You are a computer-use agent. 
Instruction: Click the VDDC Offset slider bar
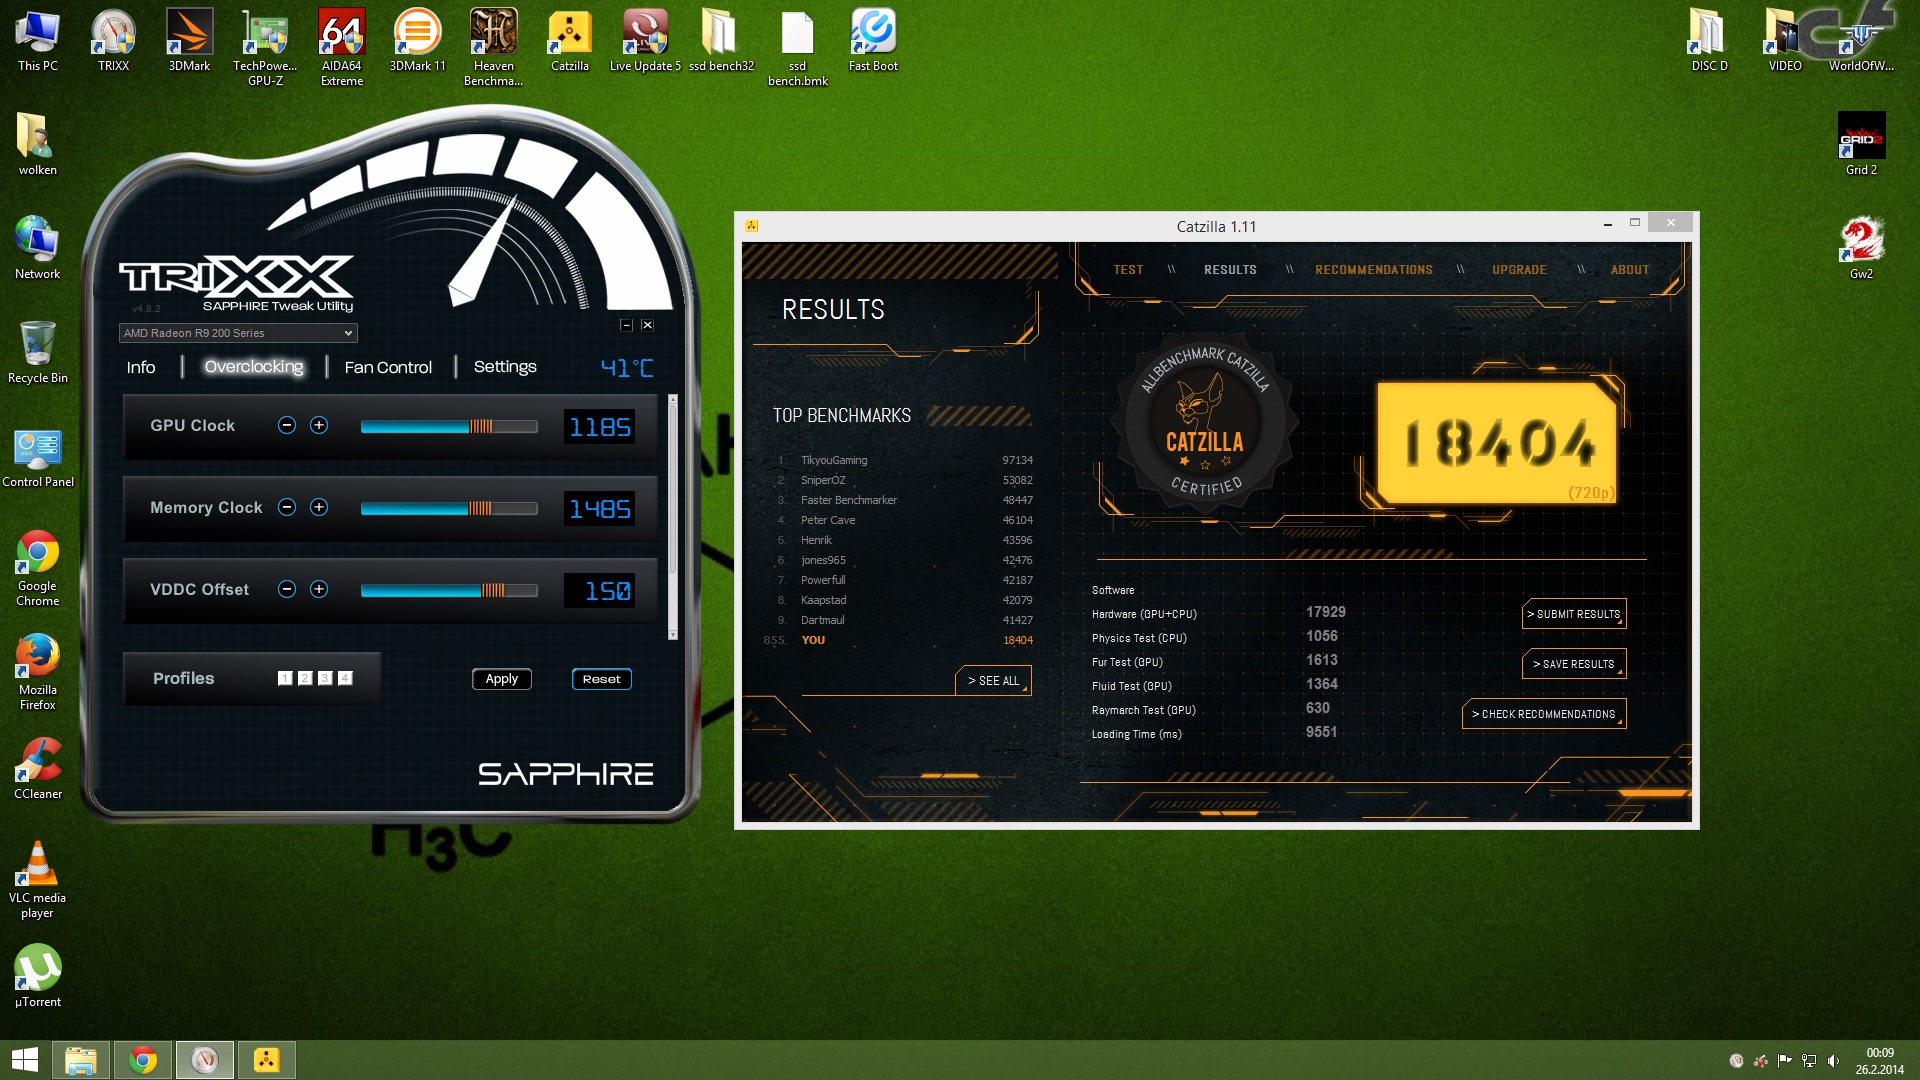click(448, 590)
